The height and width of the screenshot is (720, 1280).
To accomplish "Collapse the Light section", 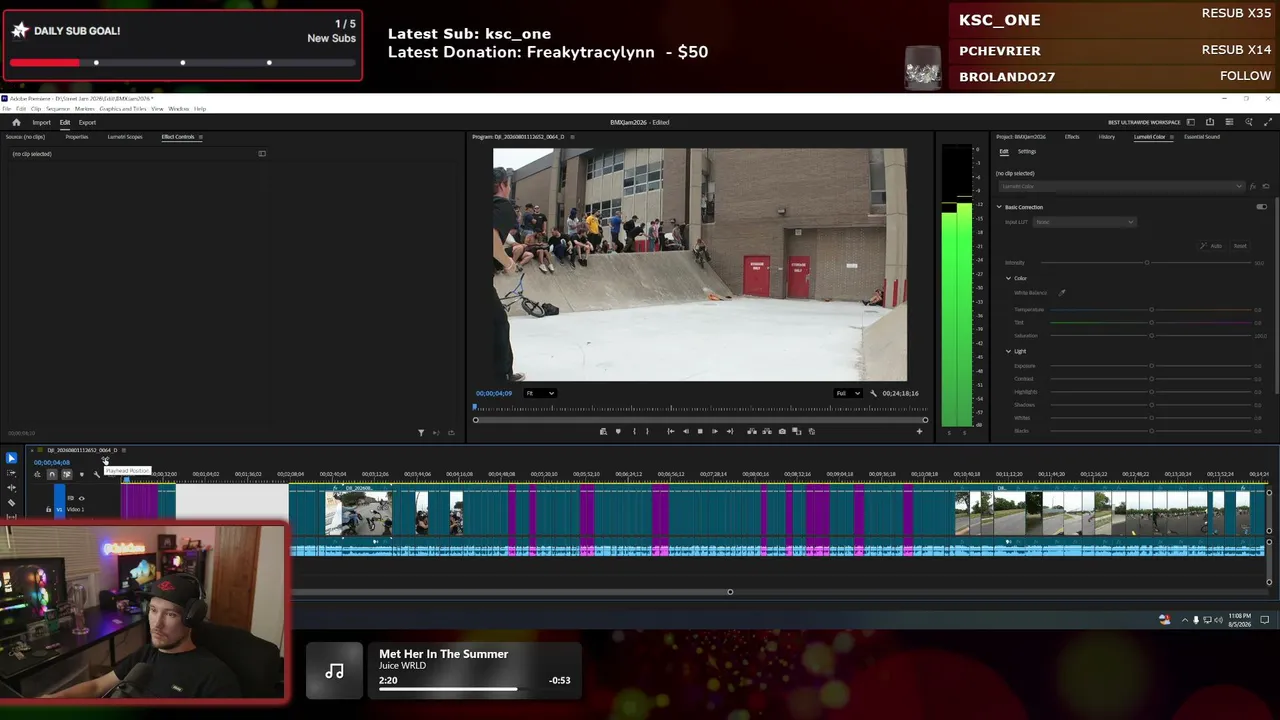I will (1008, 351).
